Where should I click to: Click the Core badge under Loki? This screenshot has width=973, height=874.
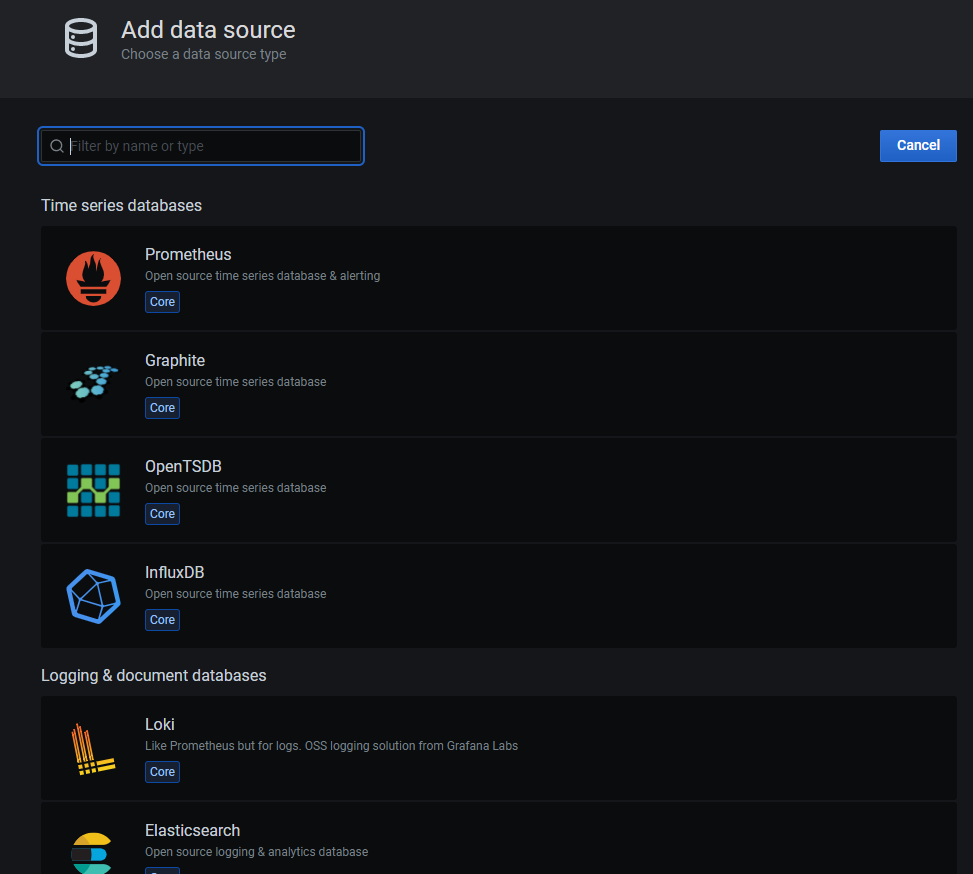(x=163, y=772)
